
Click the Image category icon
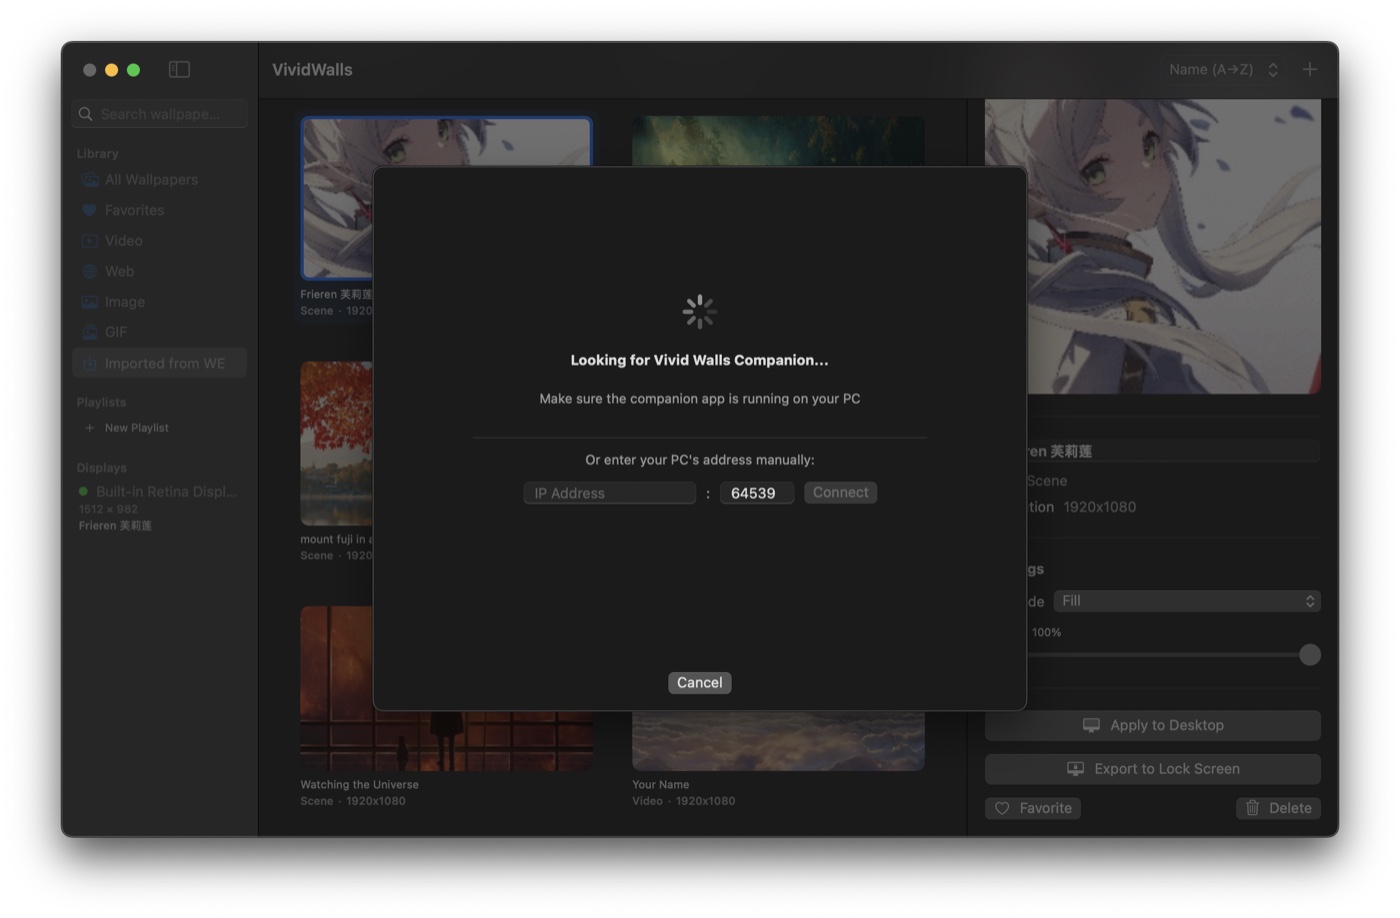coord(90,302)
